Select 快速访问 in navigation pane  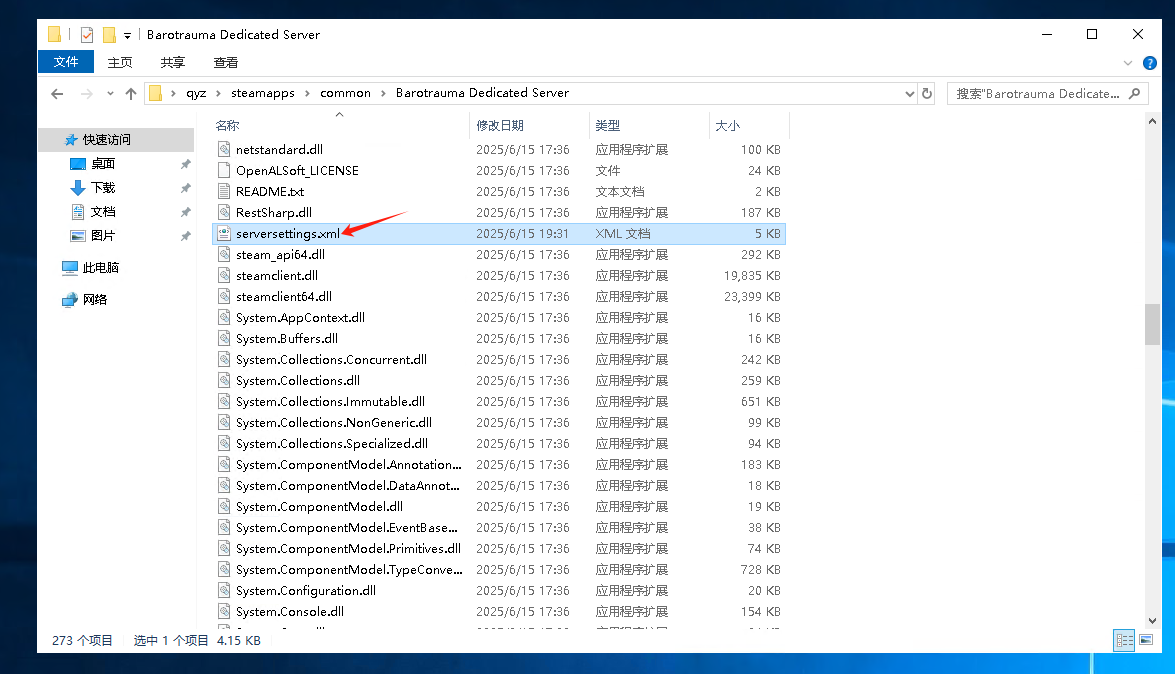(x=106, y=139)
